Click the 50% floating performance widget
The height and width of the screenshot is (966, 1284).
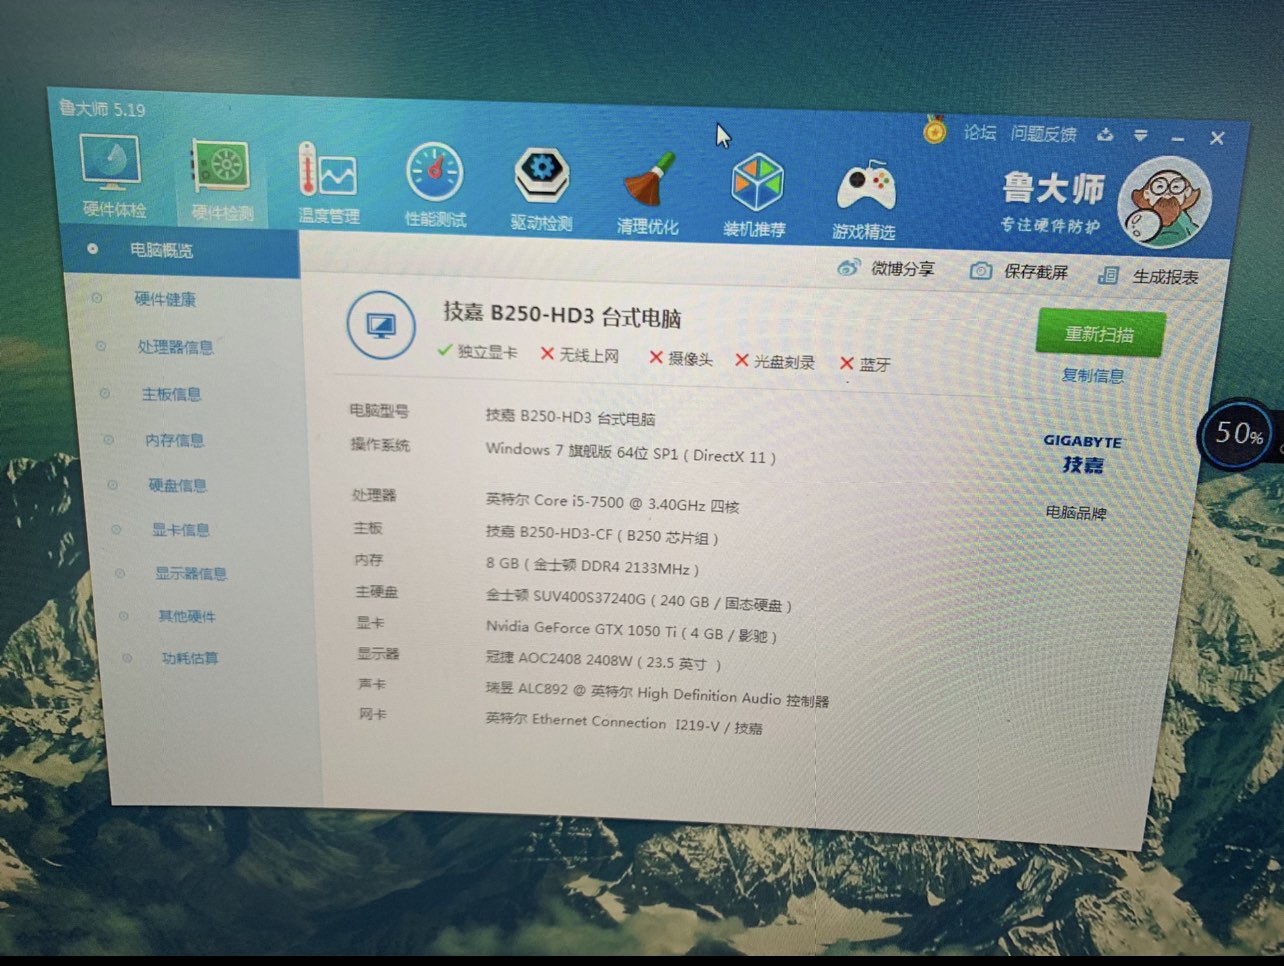pos(1239,434)
